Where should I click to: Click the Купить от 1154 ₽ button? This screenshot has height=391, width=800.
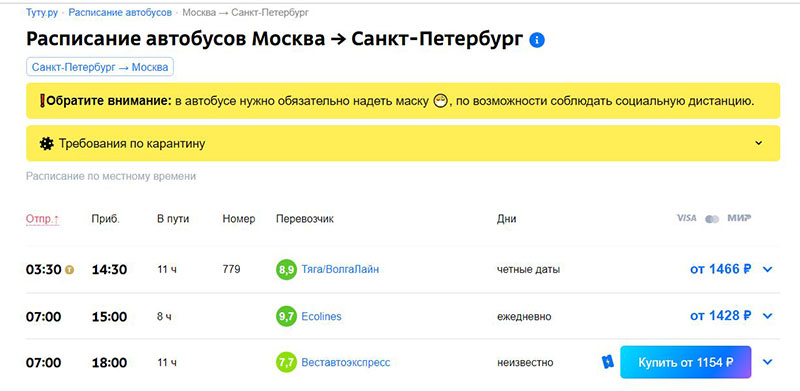coord(686,362)
